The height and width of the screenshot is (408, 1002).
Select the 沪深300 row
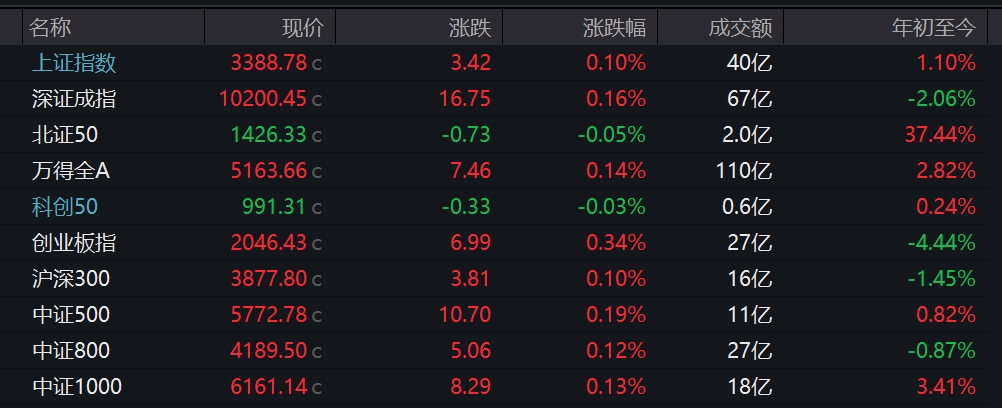point(501,278)
